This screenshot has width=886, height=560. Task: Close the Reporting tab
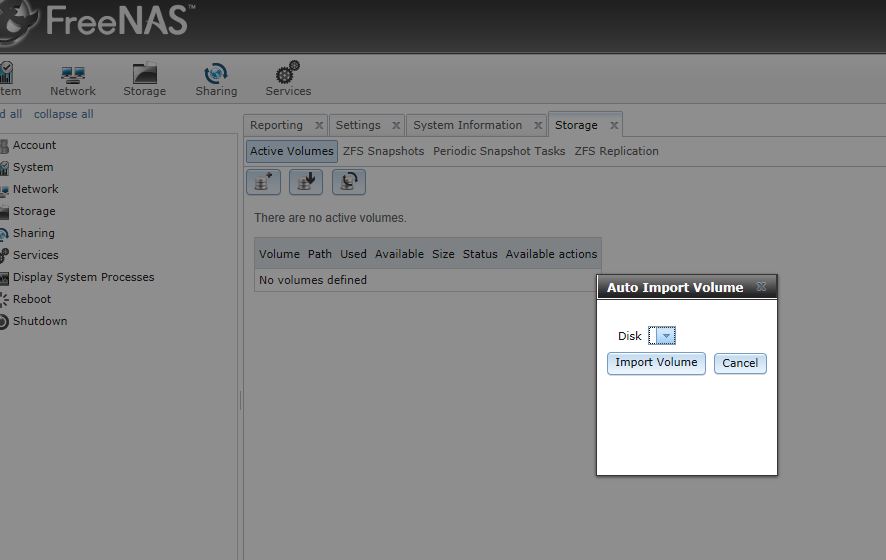[x=319, y=125]
